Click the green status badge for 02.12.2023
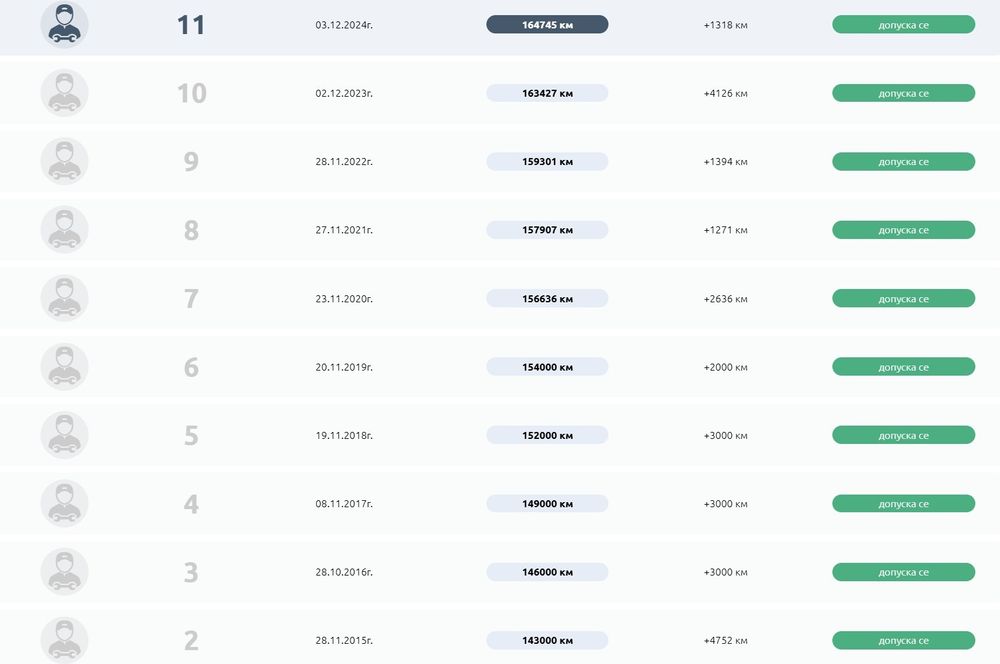 [903, 93]
